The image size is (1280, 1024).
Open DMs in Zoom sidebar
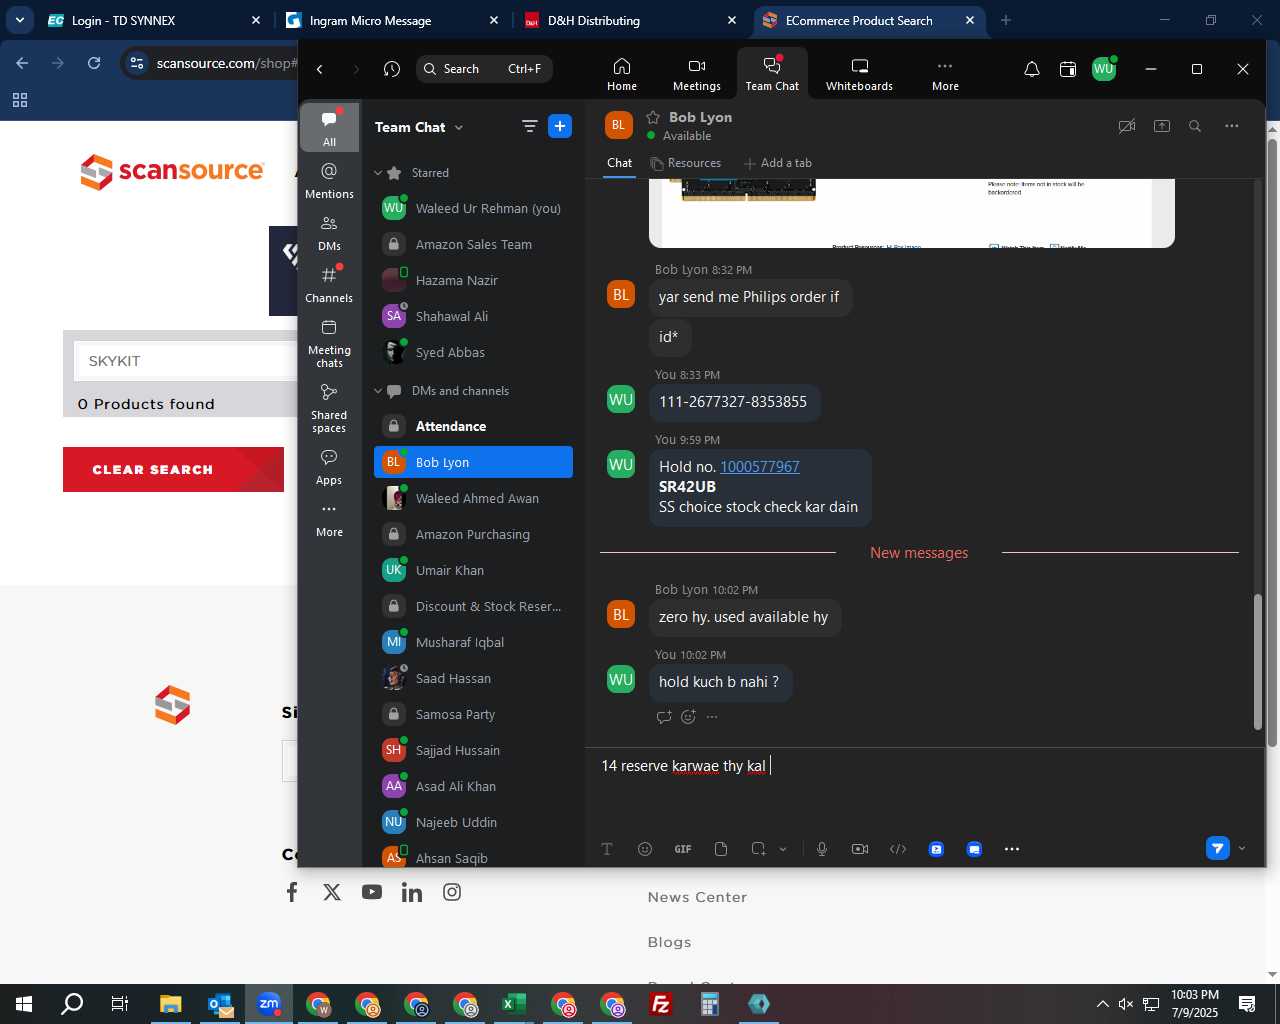[x=329, y=232]
